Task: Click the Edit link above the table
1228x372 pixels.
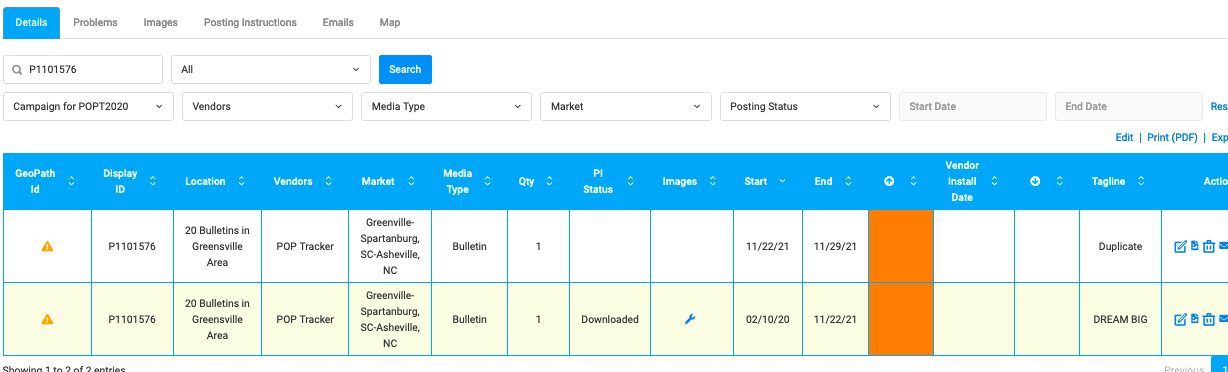Action: point(1124,138)
